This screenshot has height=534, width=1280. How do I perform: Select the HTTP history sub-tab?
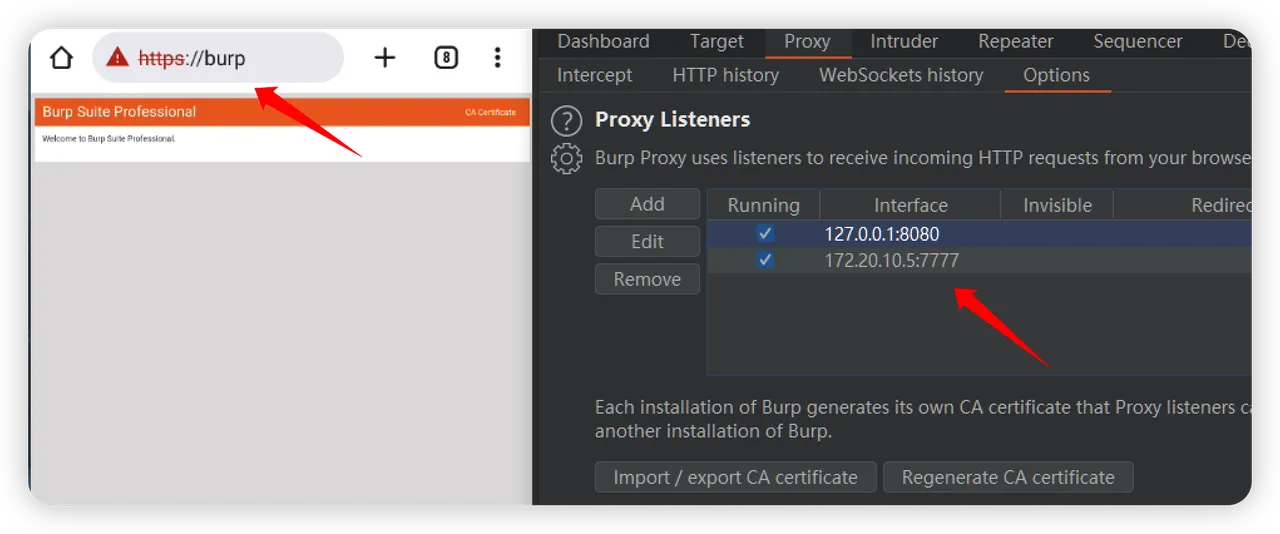pos(725,76)
